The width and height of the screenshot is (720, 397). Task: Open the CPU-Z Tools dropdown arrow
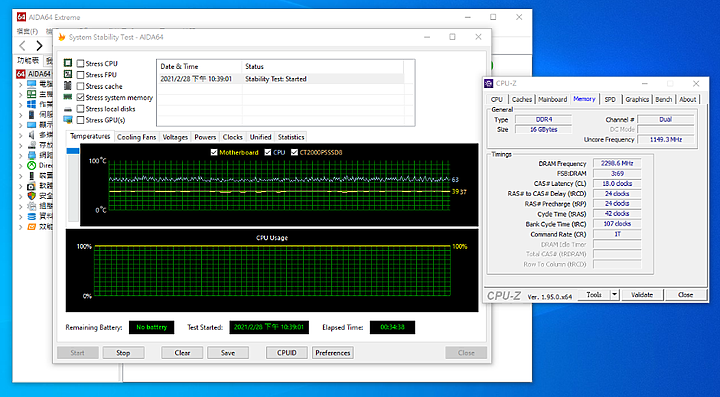[x=615, y=295]
